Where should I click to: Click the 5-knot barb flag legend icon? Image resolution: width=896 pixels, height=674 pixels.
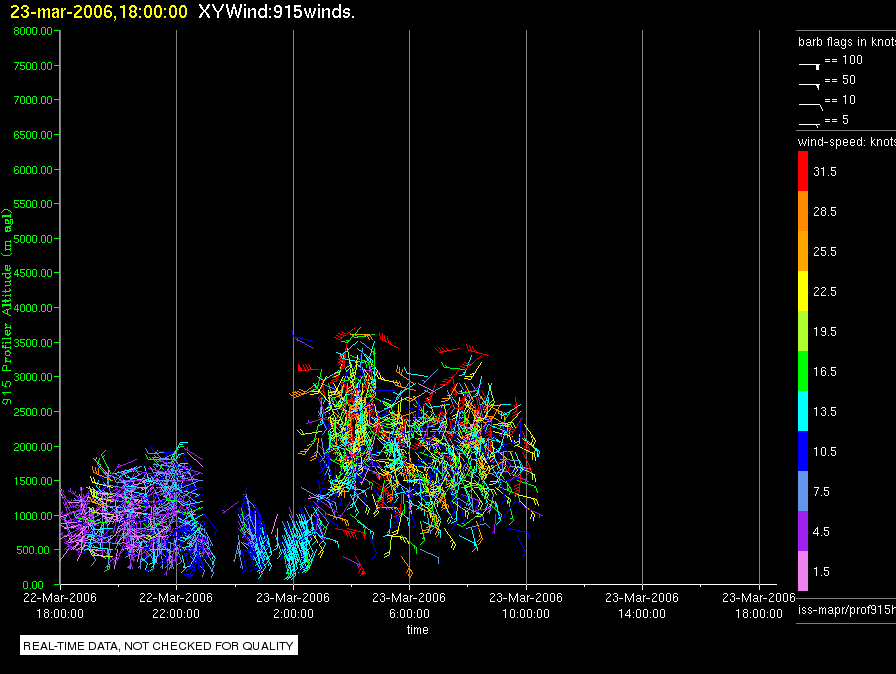pyautogui.click(x=809, y=123)
